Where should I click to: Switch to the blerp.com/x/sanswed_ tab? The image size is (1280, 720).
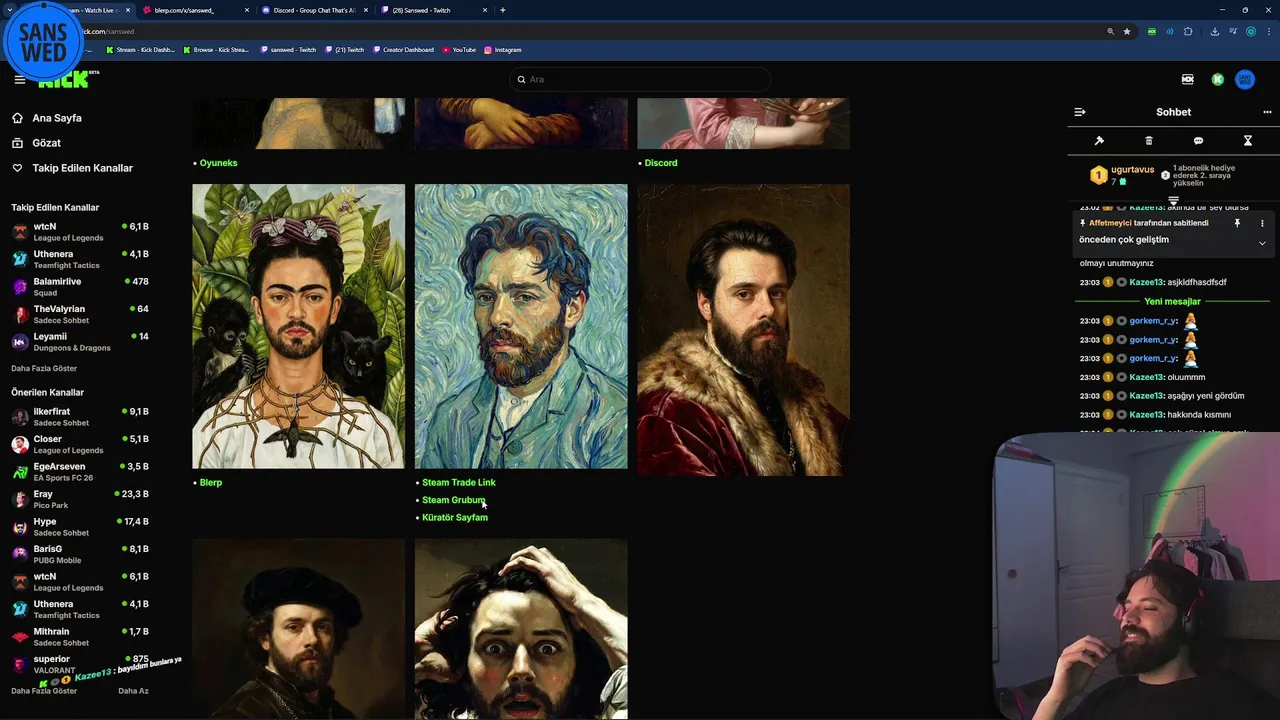pyautogui.click(x=194, y=10)
